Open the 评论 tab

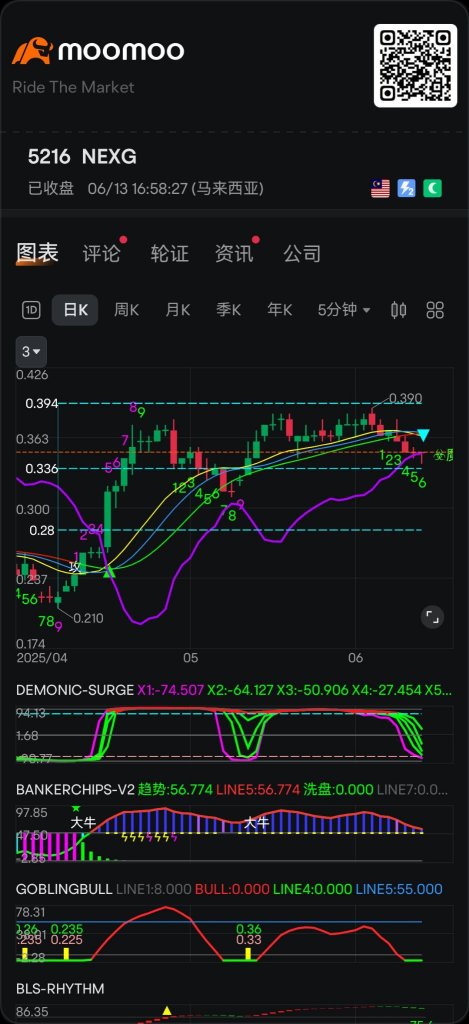point(101,253)
